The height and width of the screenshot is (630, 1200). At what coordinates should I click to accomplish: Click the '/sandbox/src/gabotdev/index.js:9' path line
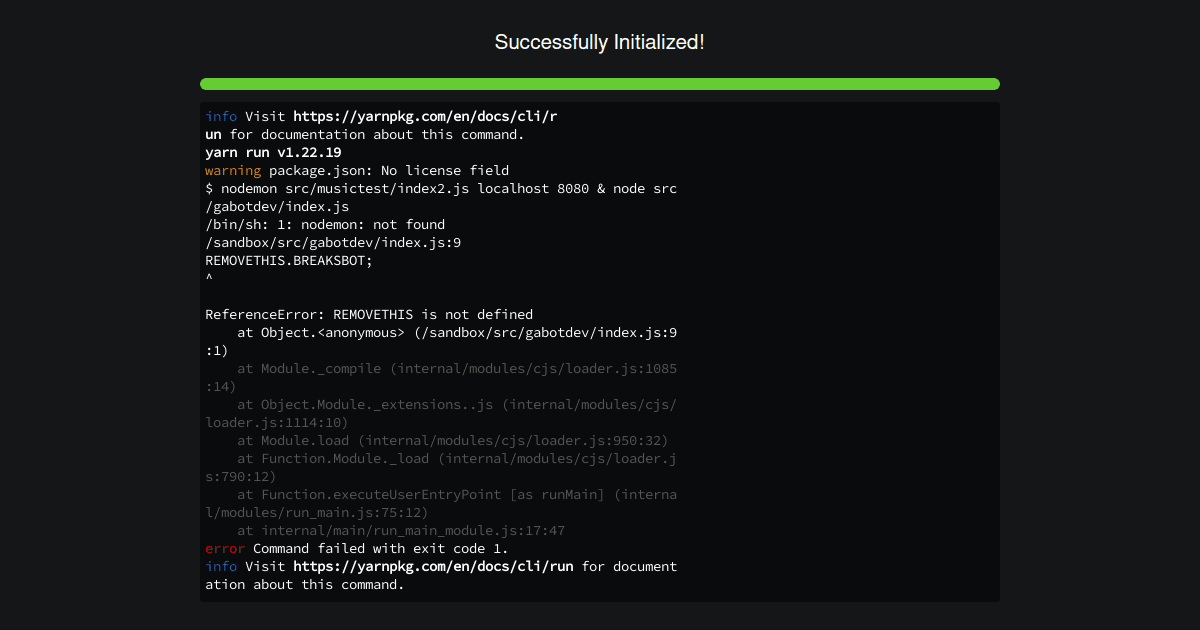click(x=333, y=242)
